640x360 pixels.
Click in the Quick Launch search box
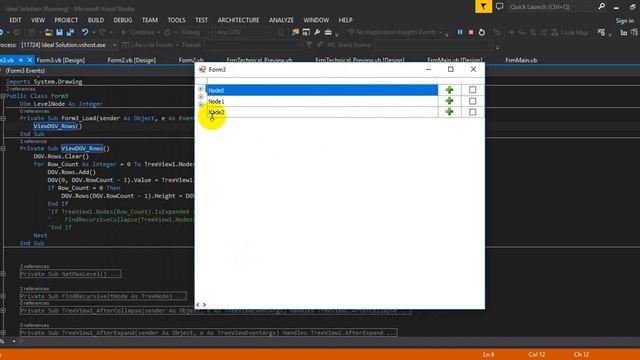click(551, 7)
